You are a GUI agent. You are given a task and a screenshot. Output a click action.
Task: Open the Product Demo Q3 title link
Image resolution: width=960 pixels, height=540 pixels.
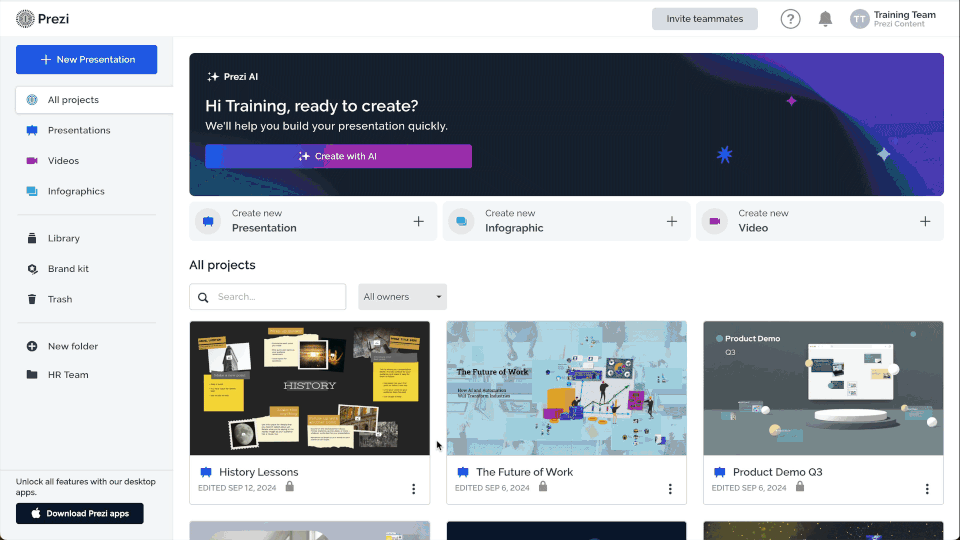pyautogui.click(x=778, y=472)
